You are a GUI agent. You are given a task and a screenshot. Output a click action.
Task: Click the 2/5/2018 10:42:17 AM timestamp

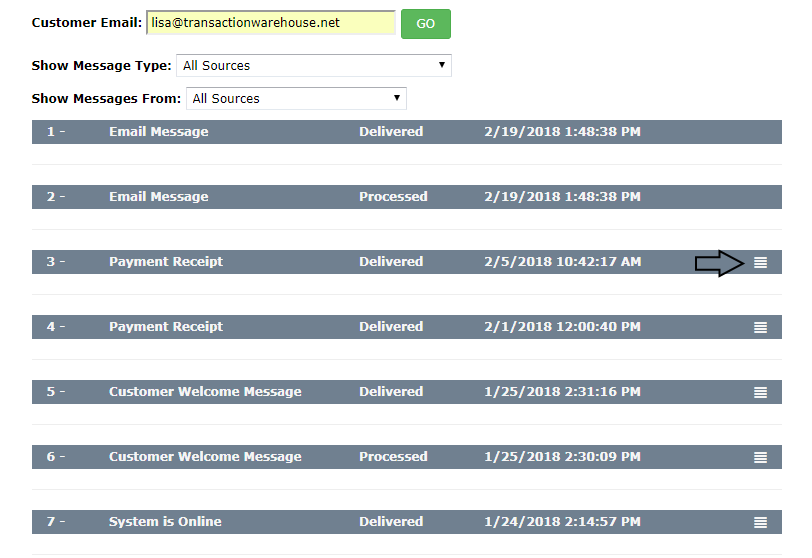coord(562,262)
